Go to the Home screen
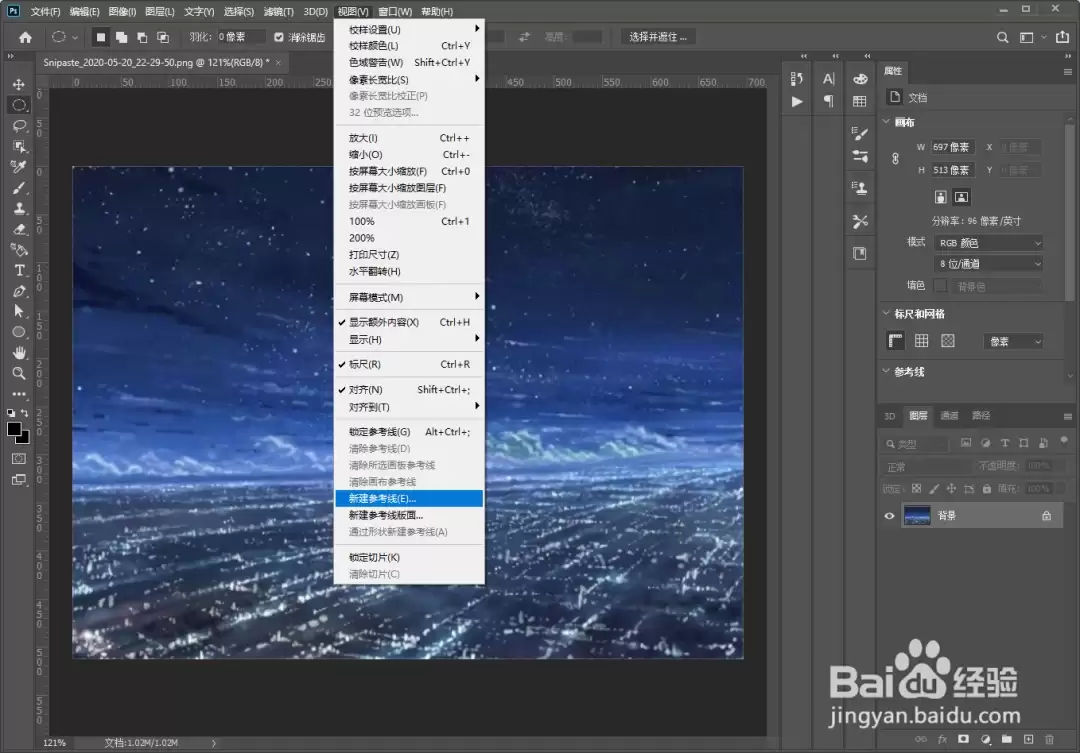This screenshot has height=753, width=1080. click(25, 37)
